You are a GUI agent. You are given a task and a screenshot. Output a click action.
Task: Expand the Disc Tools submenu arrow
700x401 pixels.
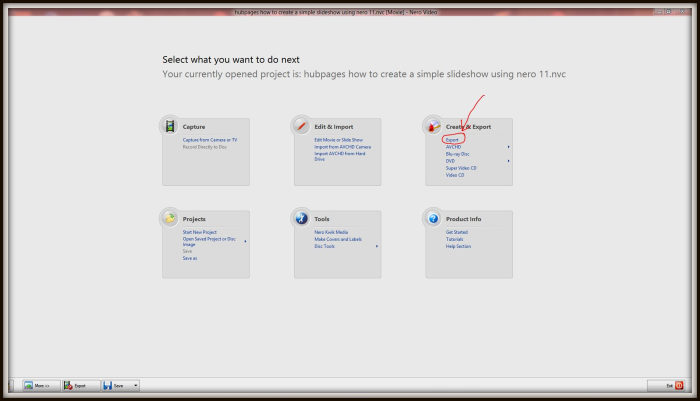click(377, 246)
